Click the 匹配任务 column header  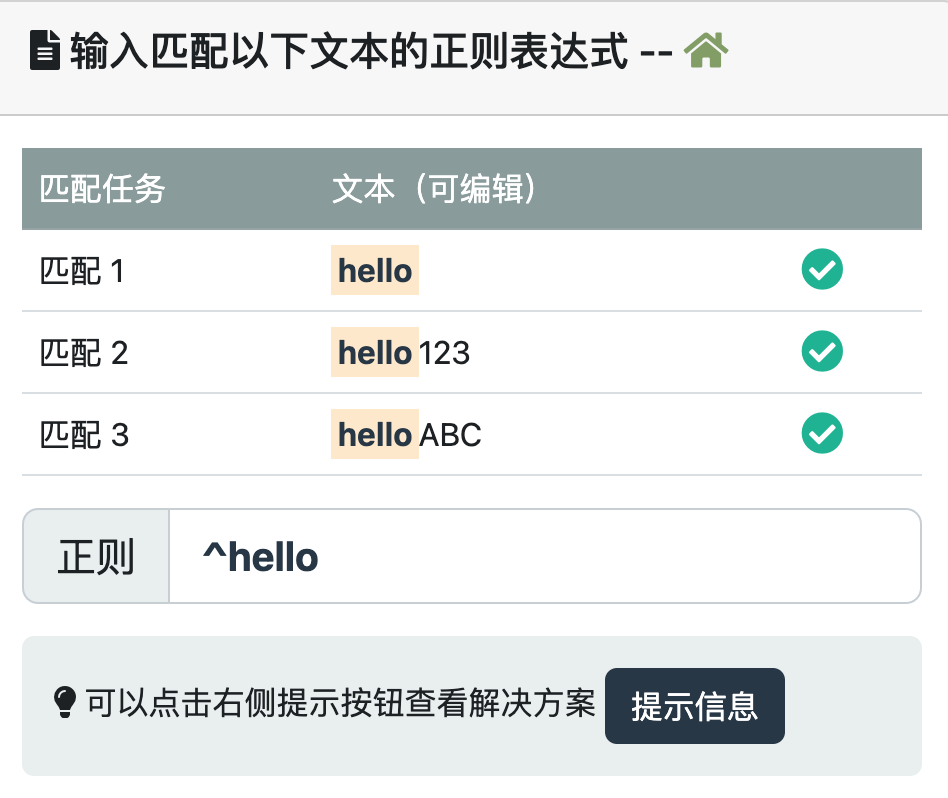point(102,189)
